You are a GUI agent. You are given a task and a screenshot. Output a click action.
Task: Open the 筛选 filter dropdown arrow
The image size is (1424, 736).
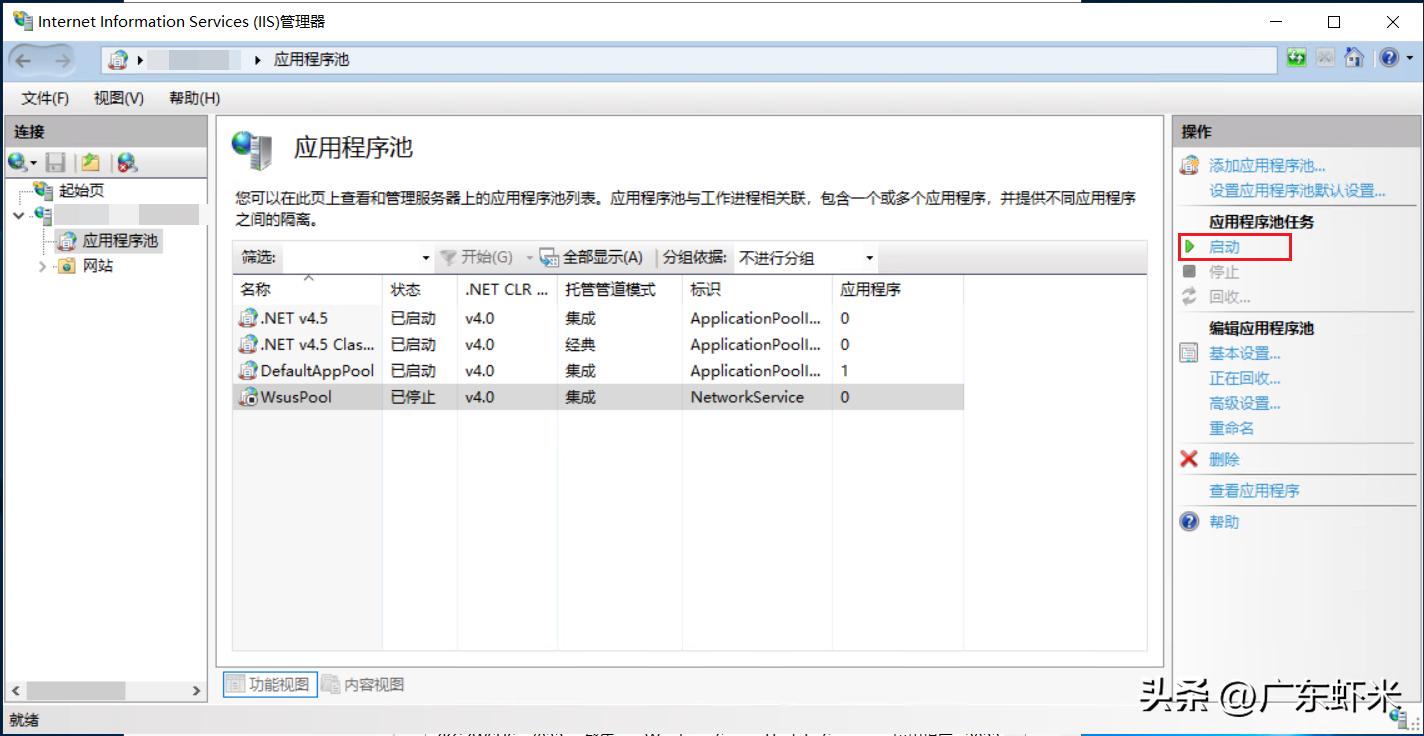(x=425, y=257)
